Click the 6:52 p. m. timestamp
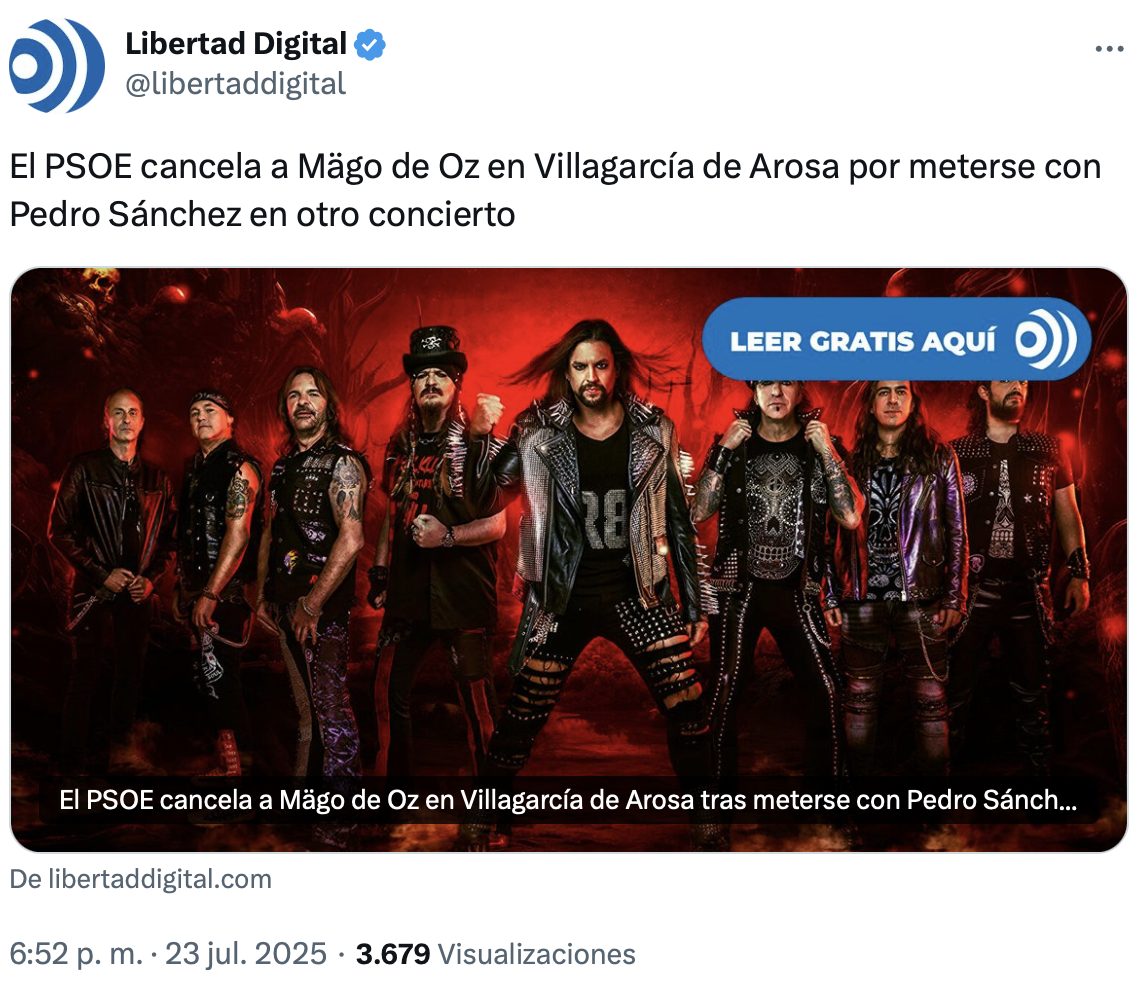1148x992 pixels. click(76, 954)
